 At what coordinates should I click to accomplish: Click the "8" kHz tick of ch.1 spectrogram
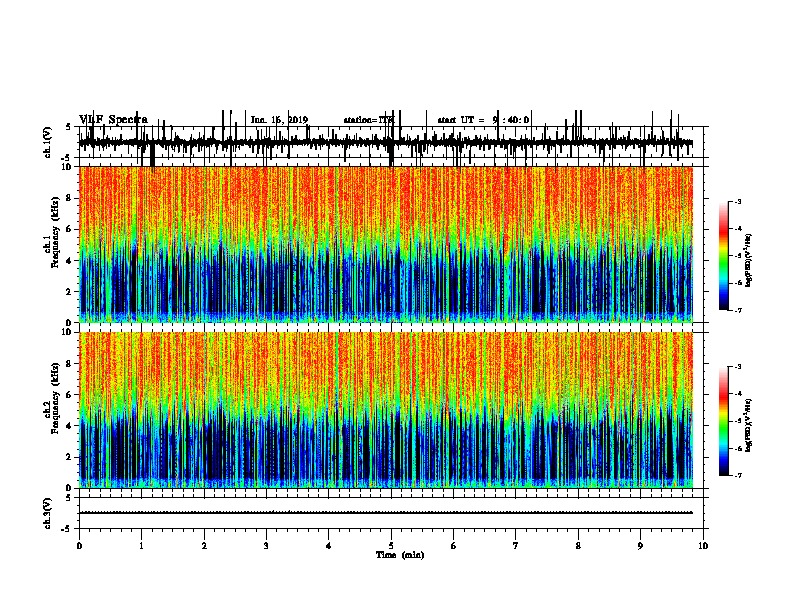point(69,198)
